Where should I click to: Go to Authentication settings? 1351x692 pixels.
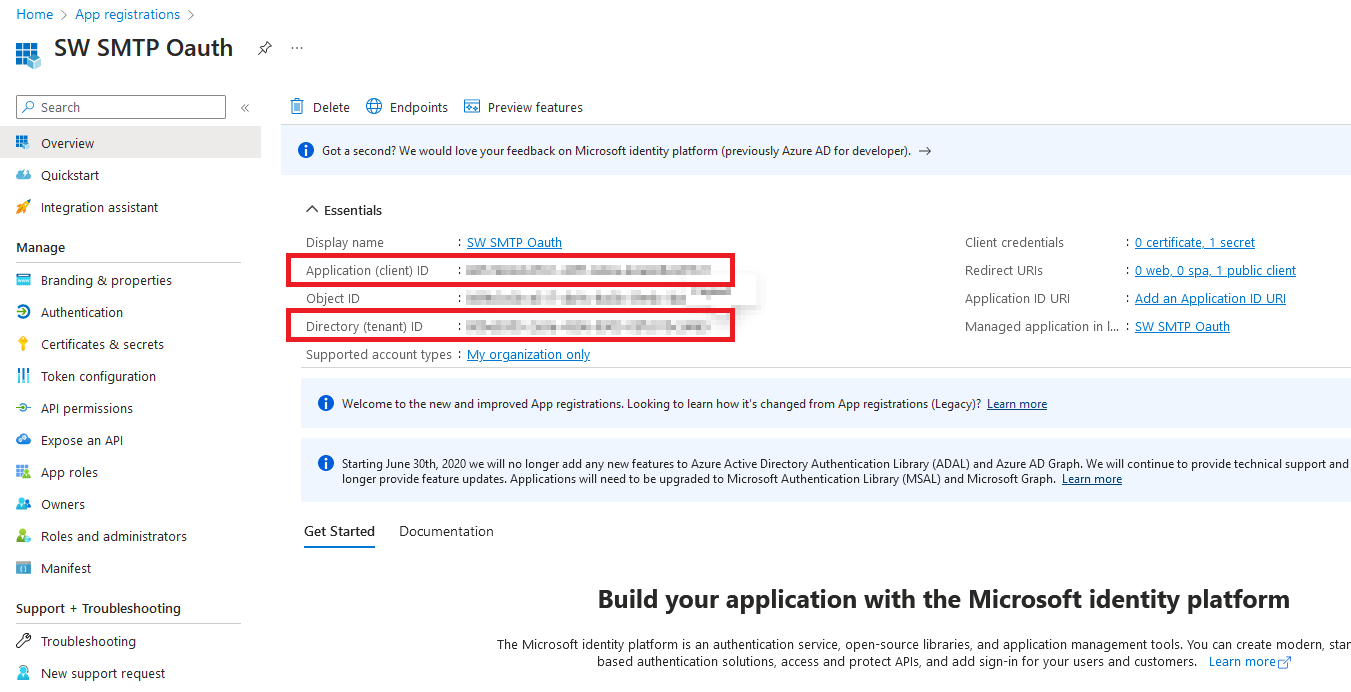point(83,311)
